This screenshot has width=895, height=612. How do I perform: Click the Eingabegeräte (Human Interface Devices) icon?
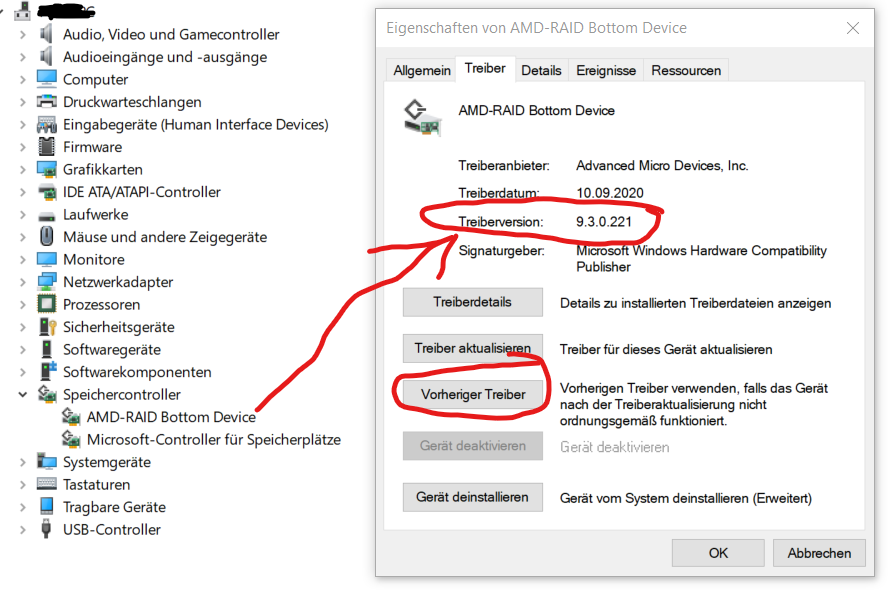click(x=46, y=124)
